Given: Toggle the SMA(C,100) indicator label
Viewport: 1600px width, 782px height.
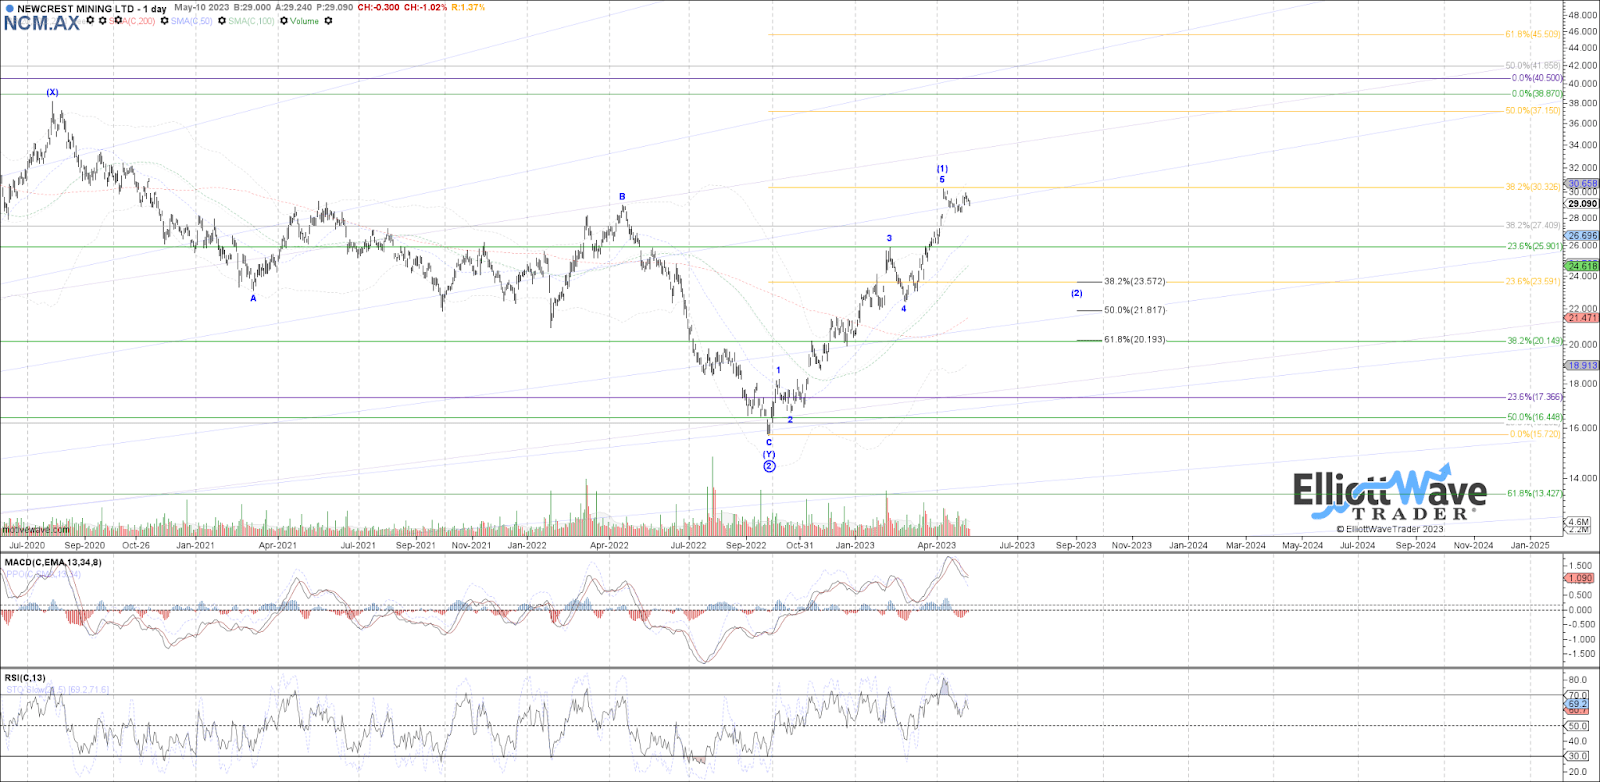Looking at the screenshot, I should (x=250, y=21).
